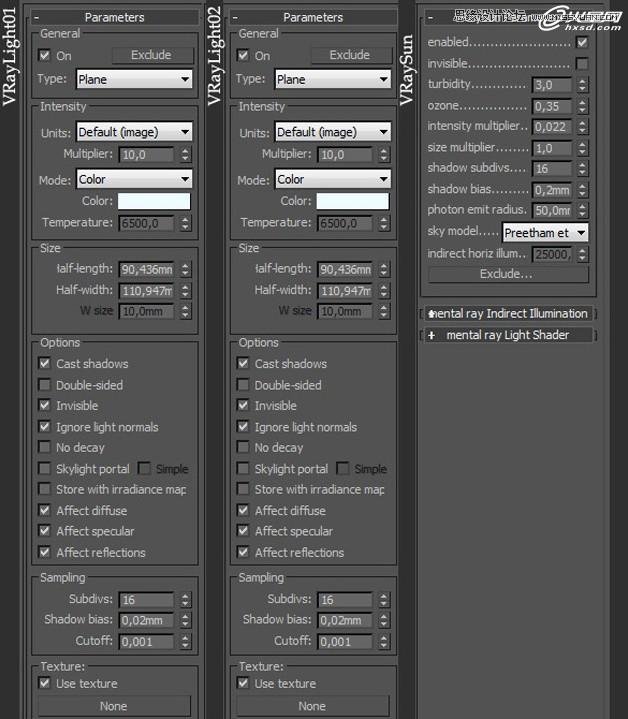The height and width of the screenshot is (719, 628).
Task: Click VRaySun ozone spinner arrows
Action: point(582,106)
